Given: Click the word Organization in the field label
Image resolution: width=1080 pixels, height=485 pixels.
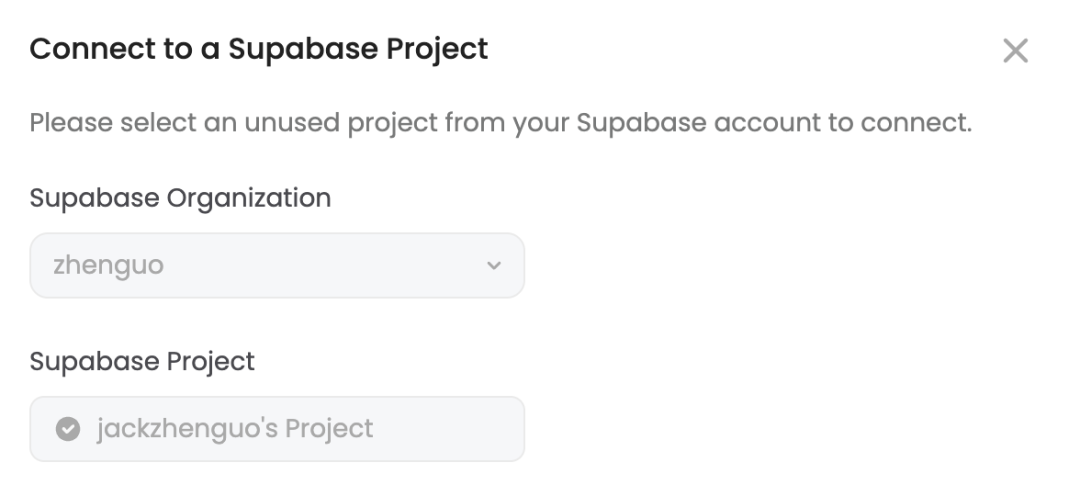Looking at the screenshot, I should (249, 198).
